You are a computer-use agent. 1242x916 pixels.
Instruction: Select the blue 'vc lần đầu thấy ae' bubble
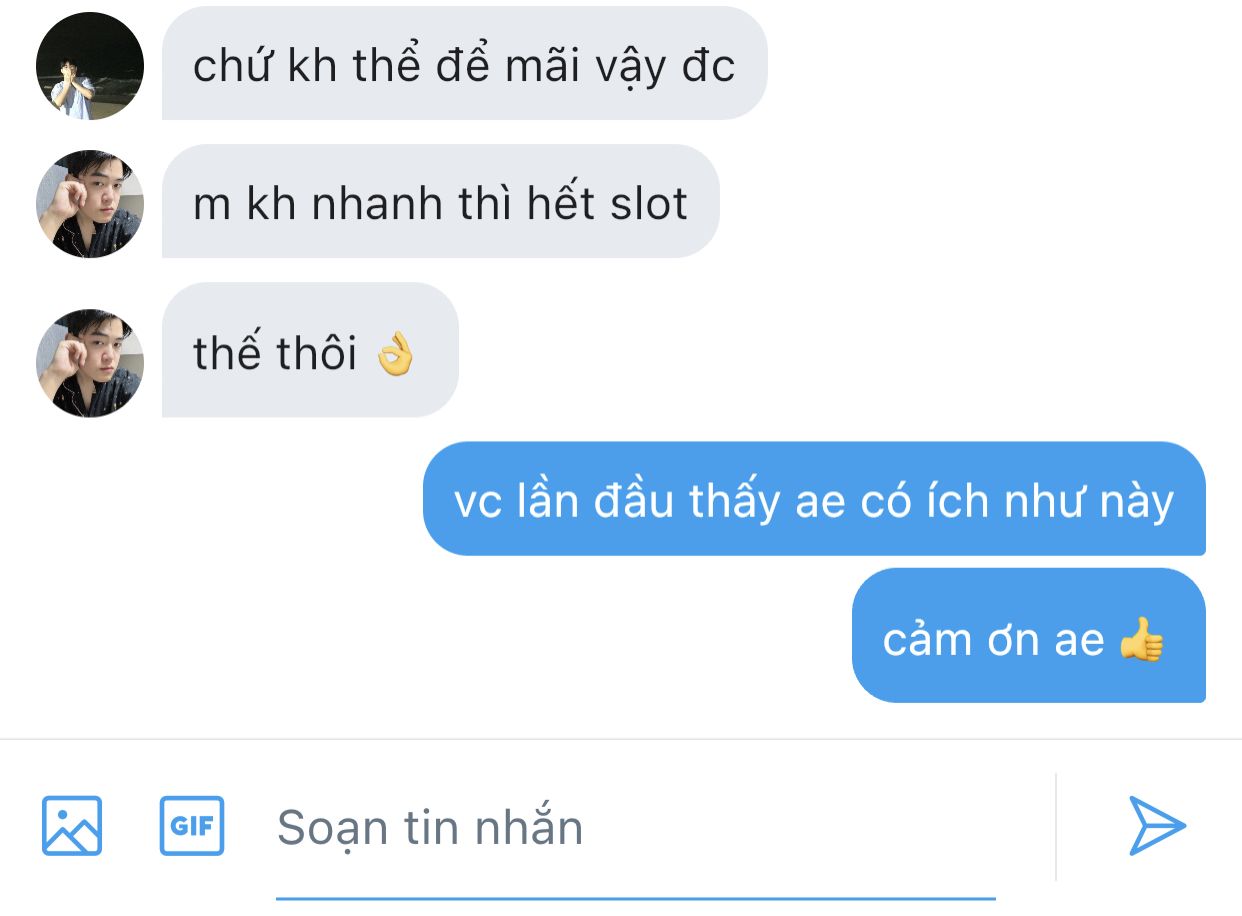point(814,499)
